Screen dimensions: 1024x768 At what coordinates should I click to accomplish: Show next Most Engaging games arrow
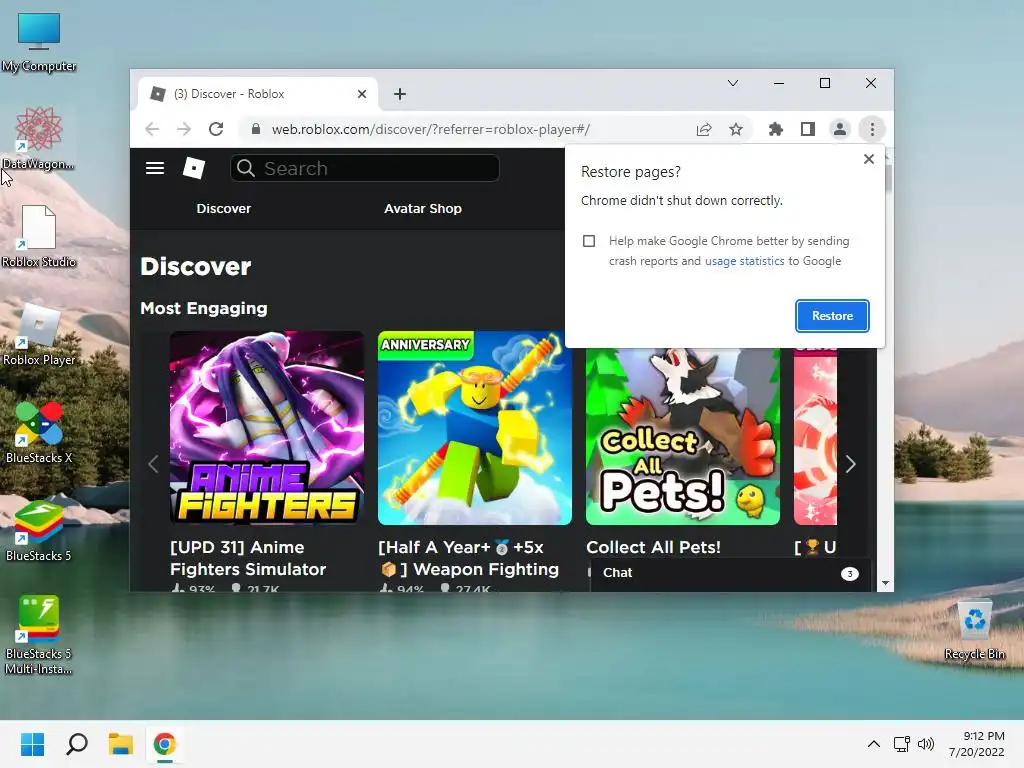(x=850, y=464)
